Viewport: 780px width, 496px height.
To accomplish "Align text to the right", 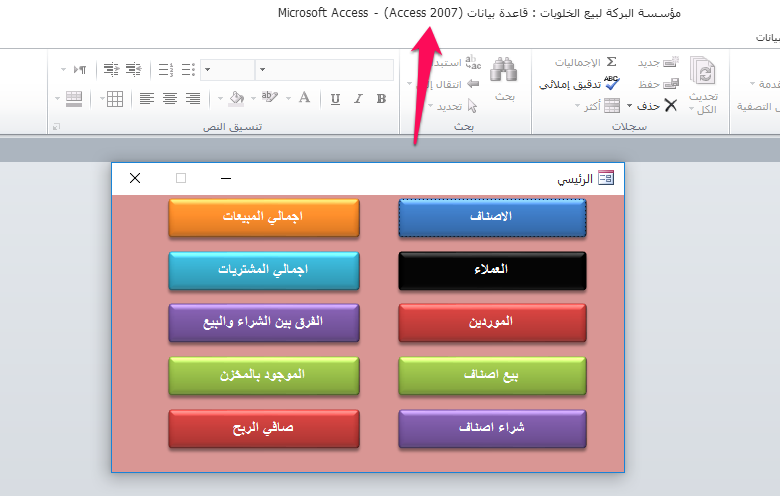I will pos(193,99).
